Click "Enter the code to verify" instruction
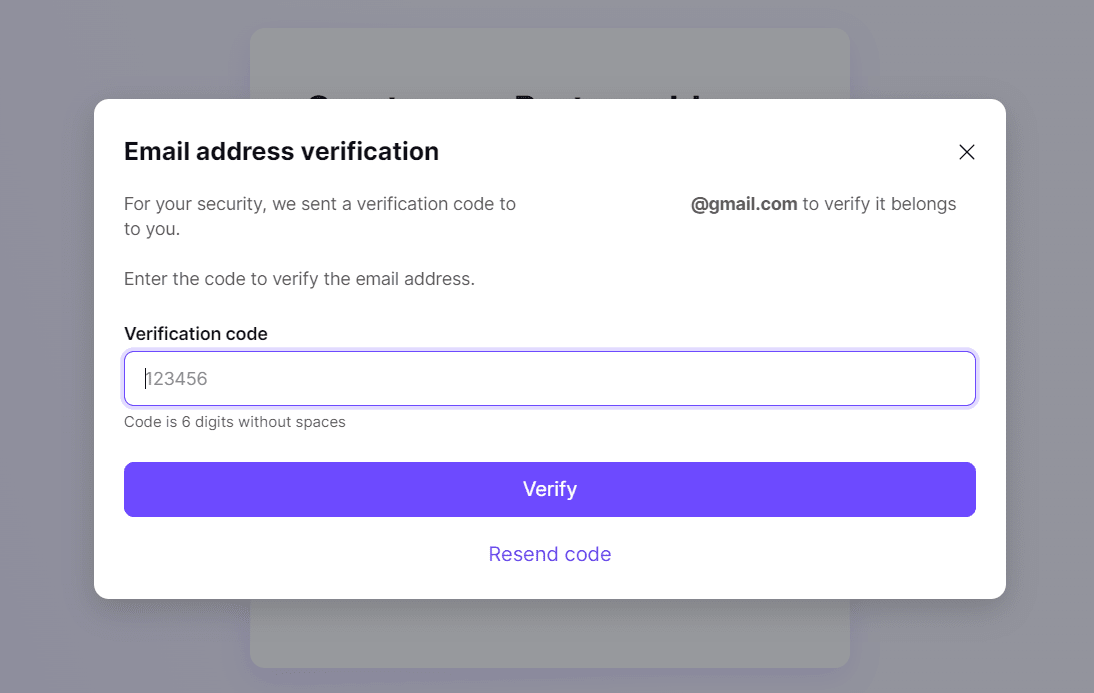The height and width of the screenshot is (693, 1094). pyautogui.click(x=299, y=279)
